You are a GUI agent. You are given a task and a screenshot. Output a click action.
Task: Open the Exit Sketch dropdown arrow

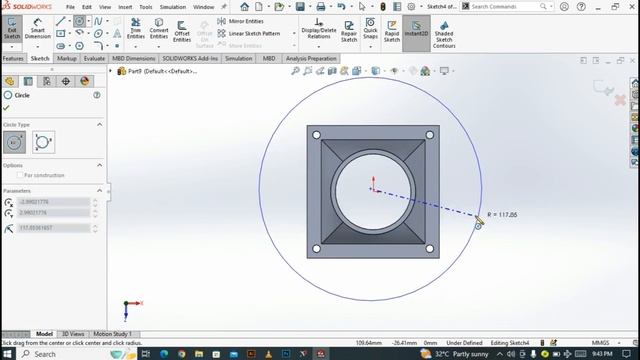12,47
